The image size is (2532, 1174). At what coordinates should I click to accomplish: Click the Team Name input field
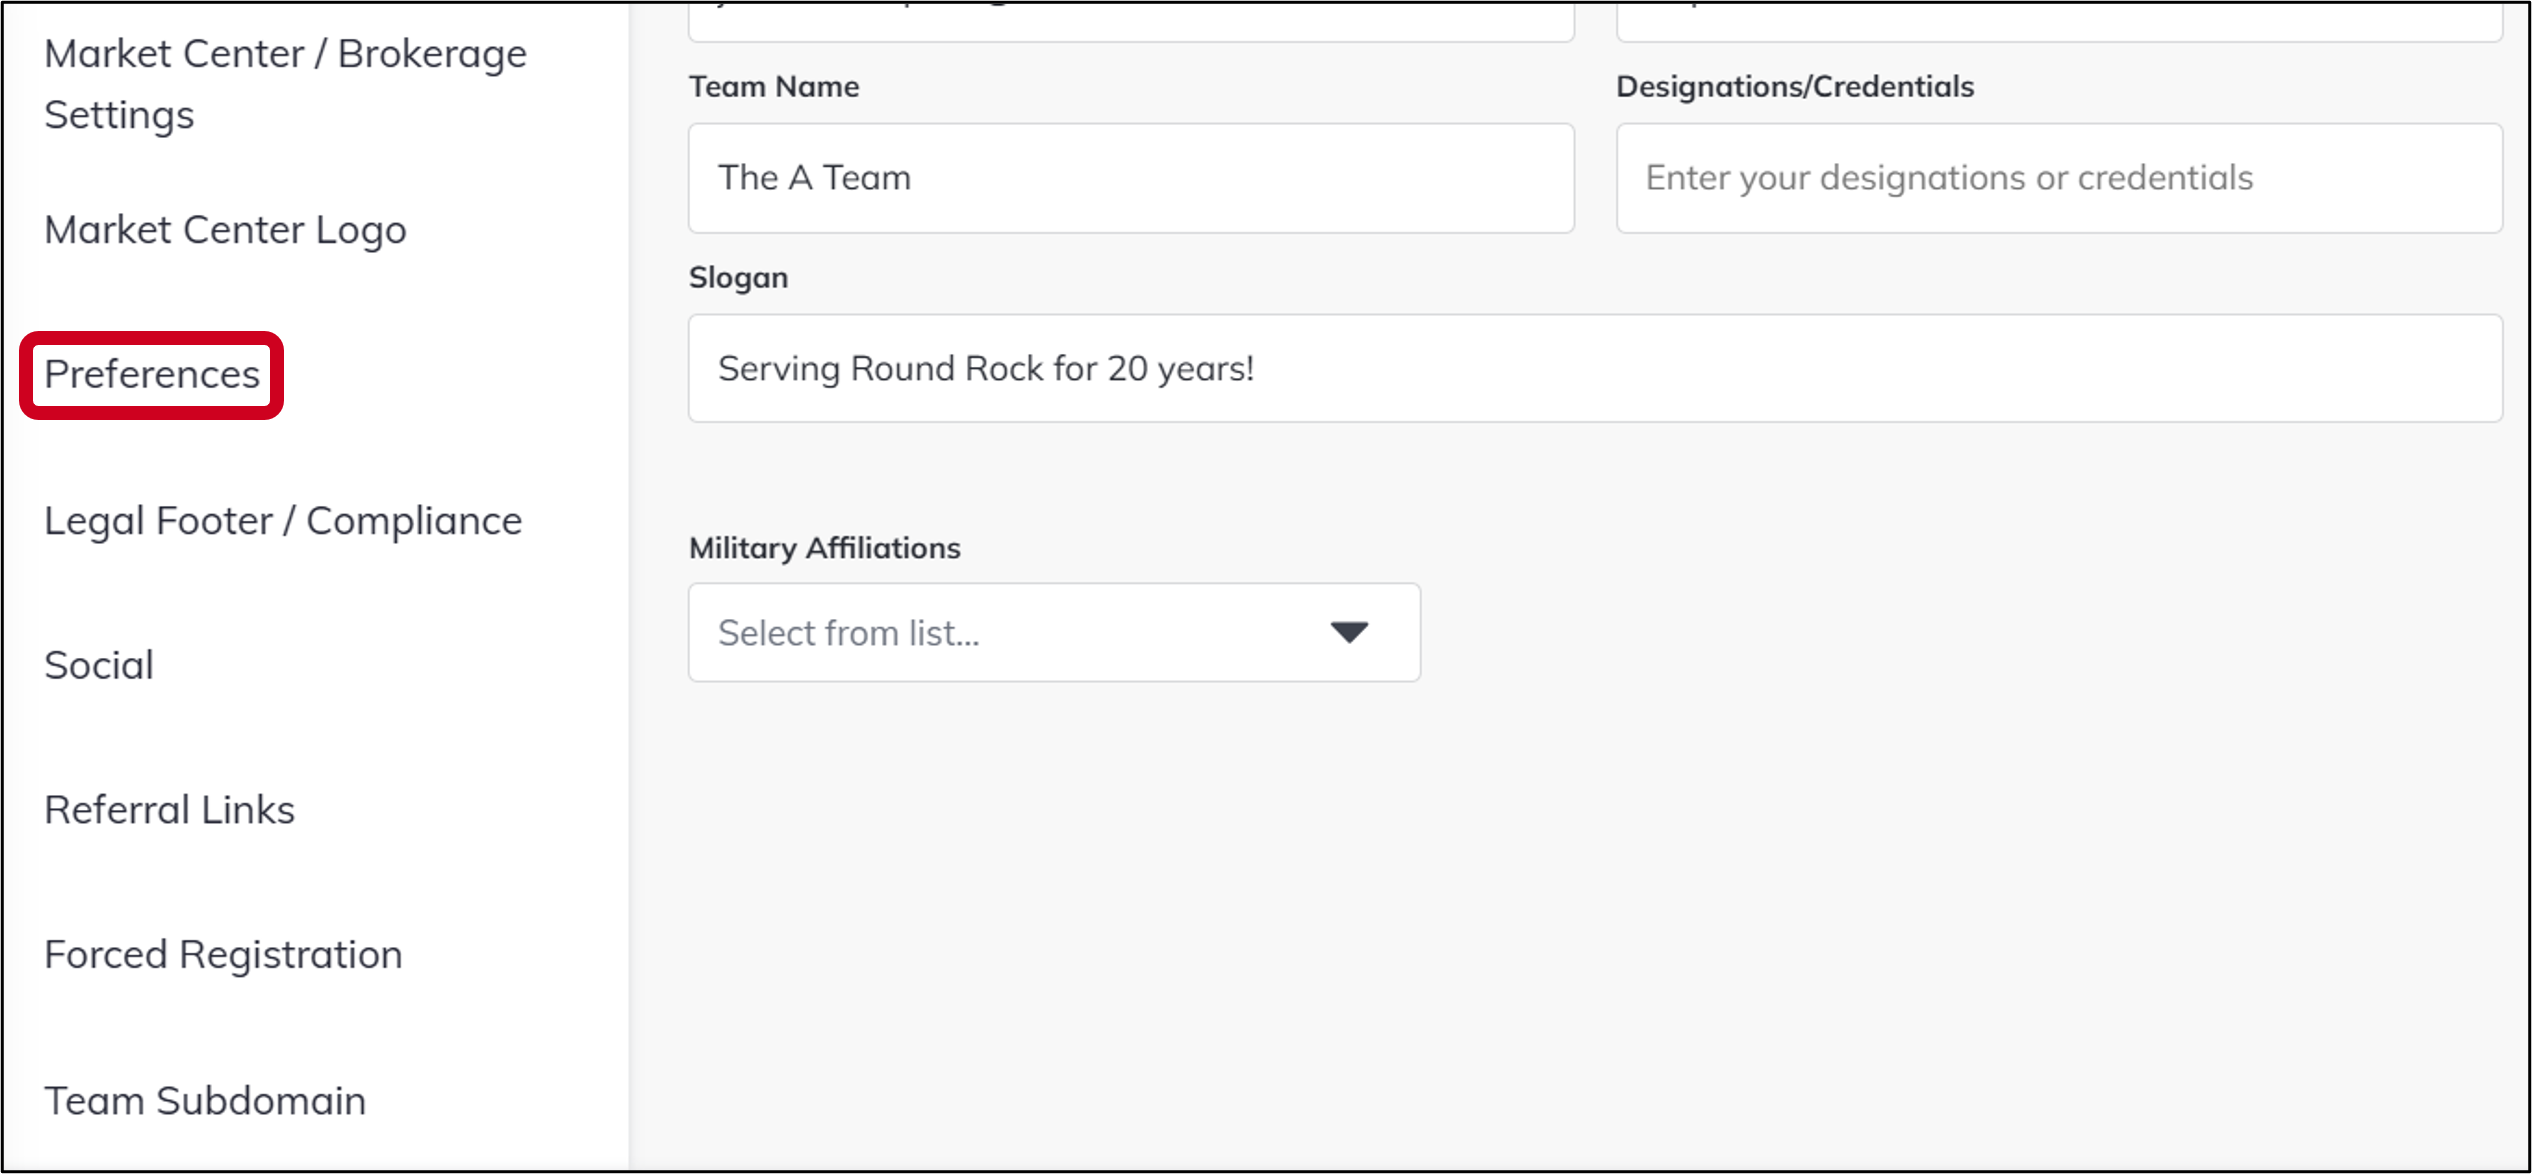[x=1131, y=178]
